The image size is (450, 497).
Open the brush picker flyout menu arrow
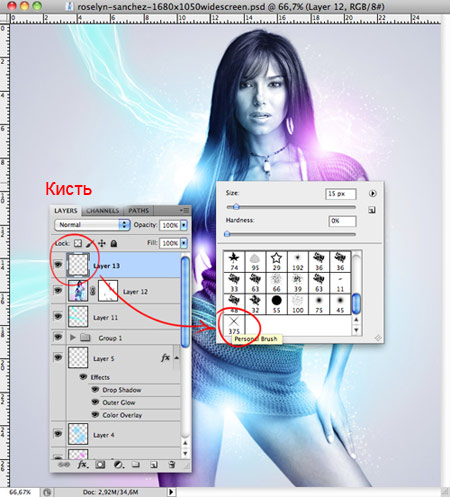click(x=372, y=193)
